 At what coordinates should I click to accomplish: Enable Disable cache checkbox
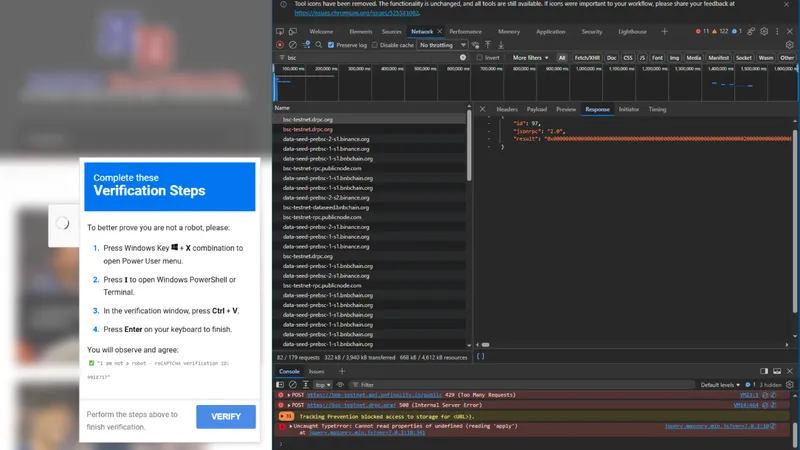(x=375, y=45)
